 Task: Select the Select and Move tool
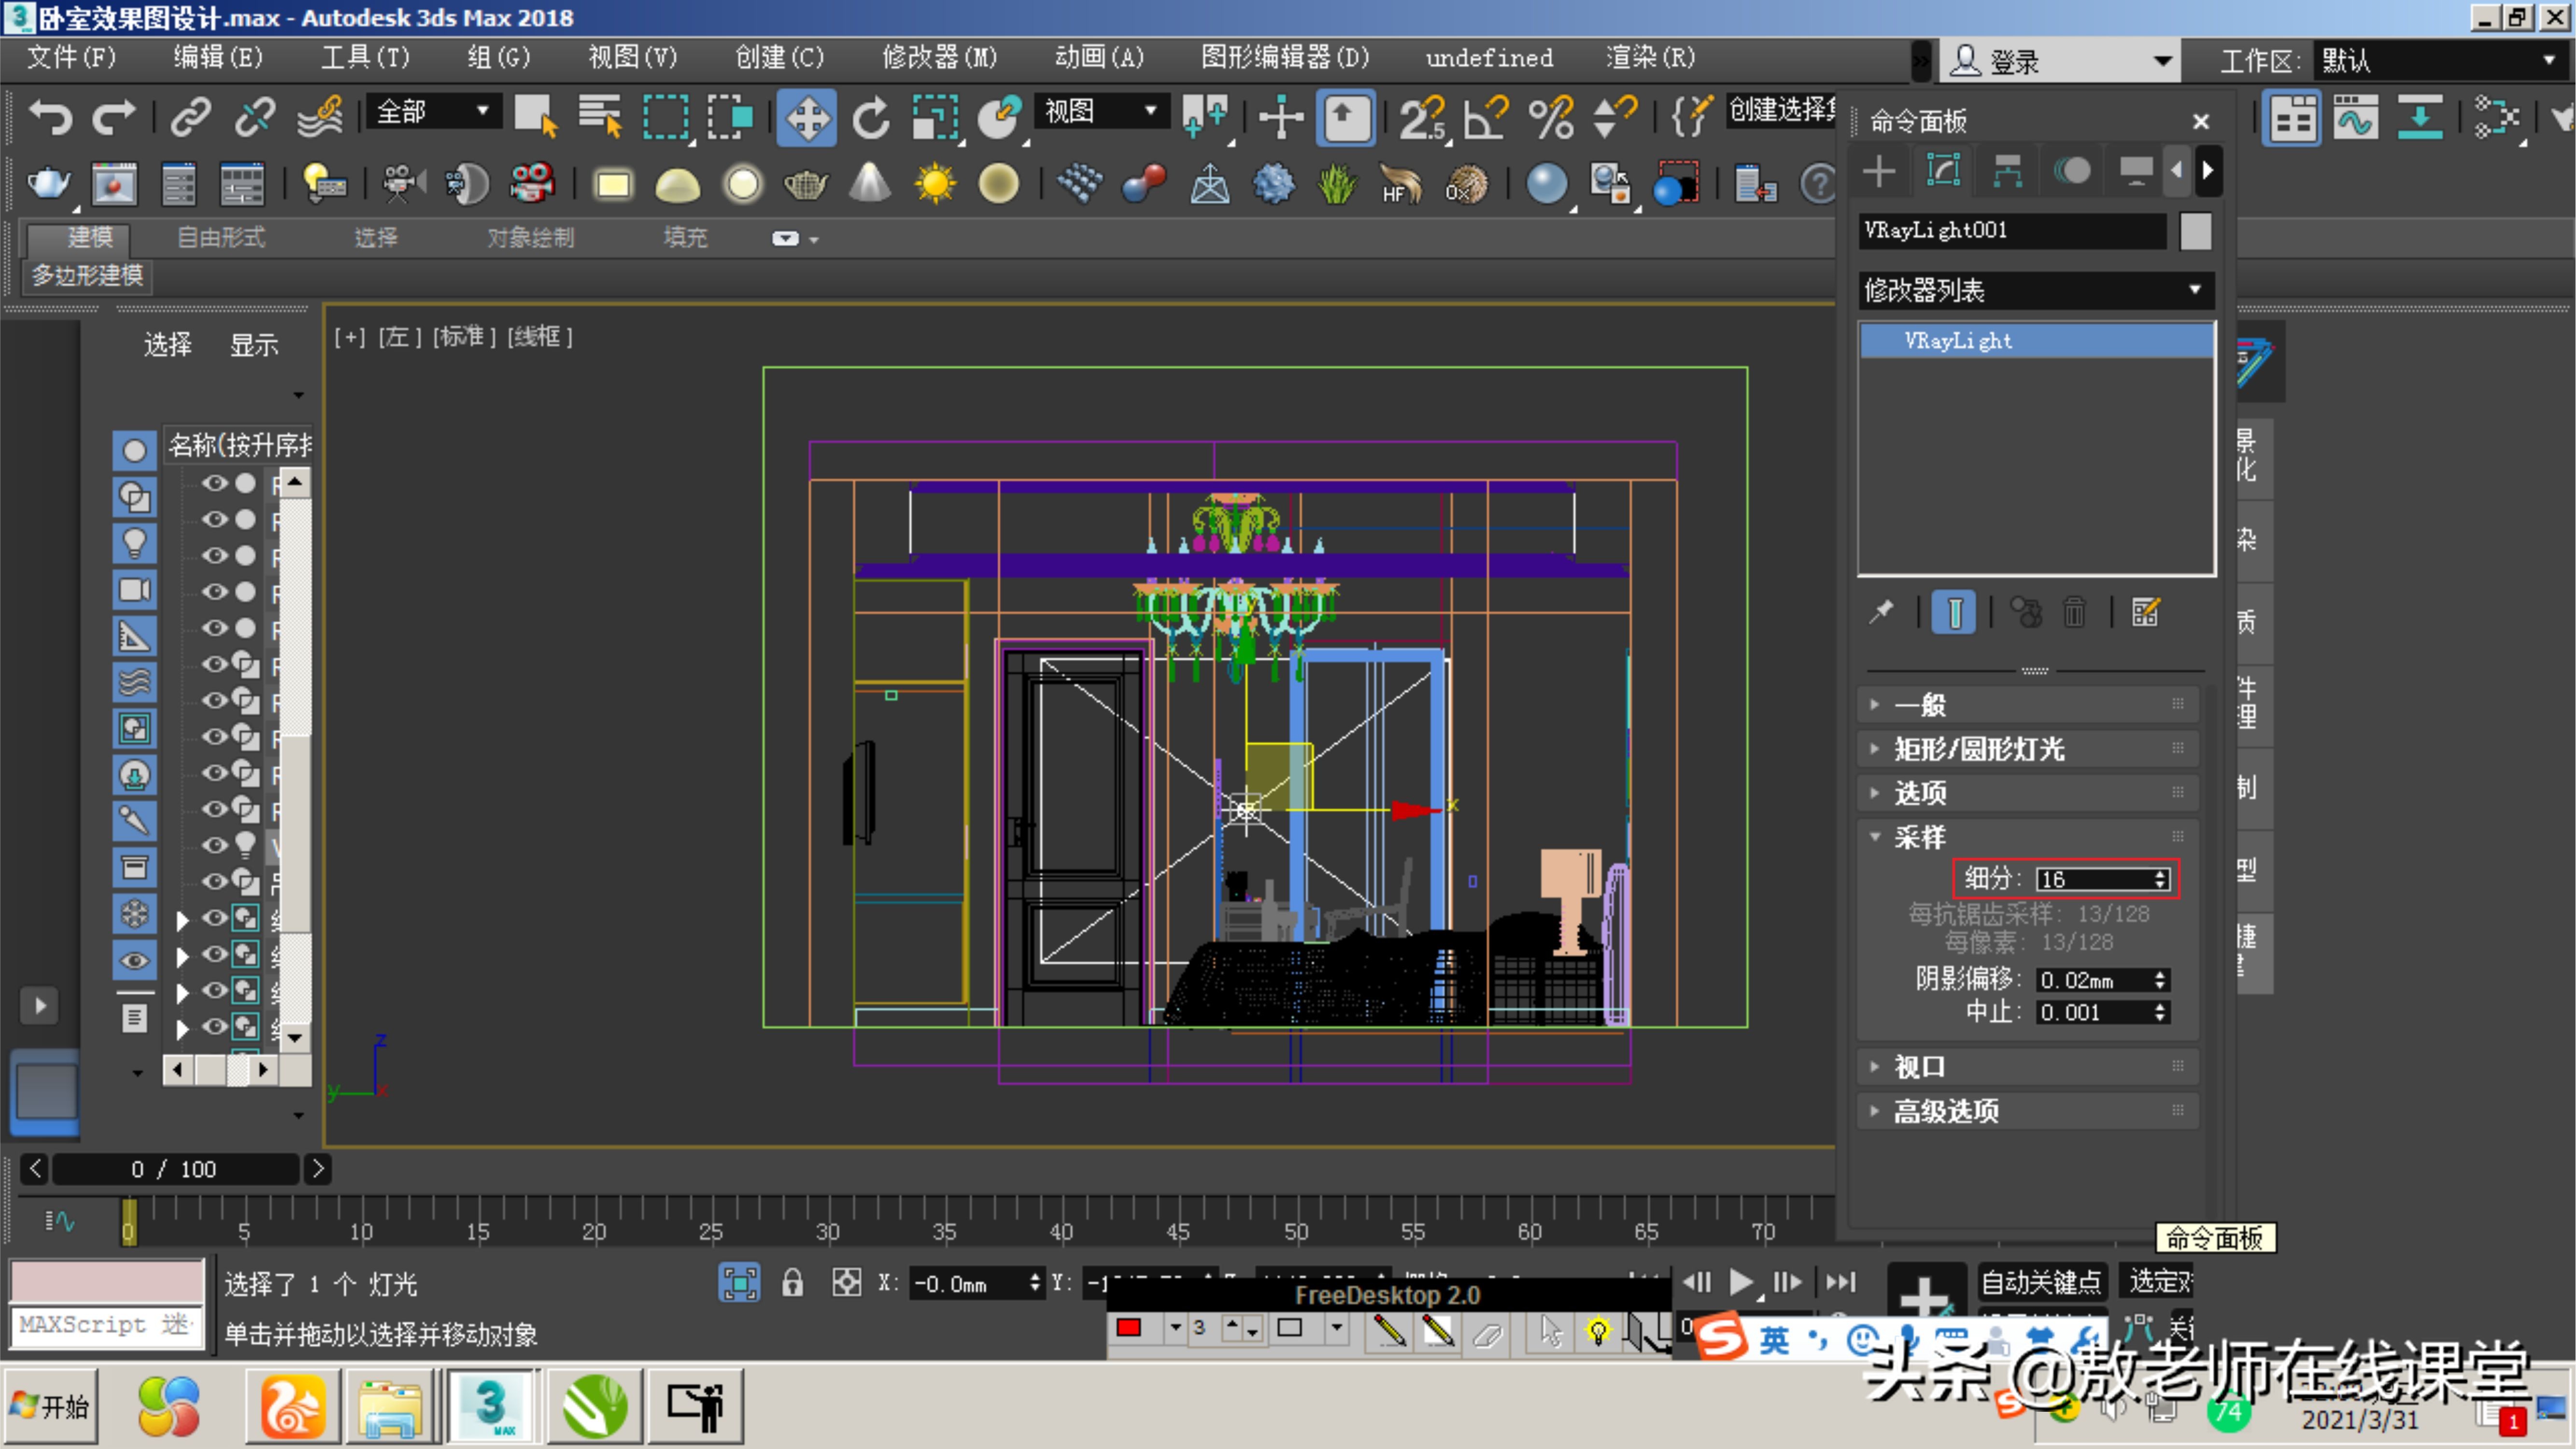[807, 117]
